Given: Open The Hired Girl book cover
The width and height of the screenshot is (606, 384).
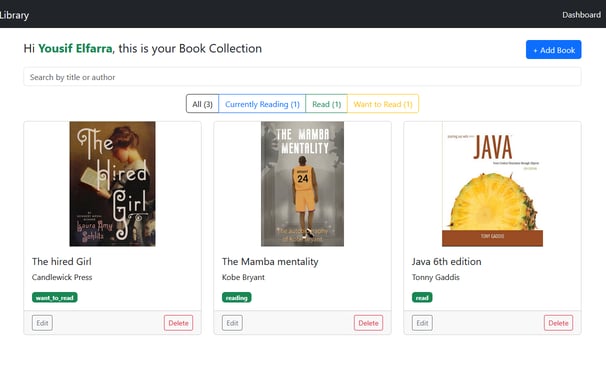Looking at the screenshot, I should coord(112,184).
